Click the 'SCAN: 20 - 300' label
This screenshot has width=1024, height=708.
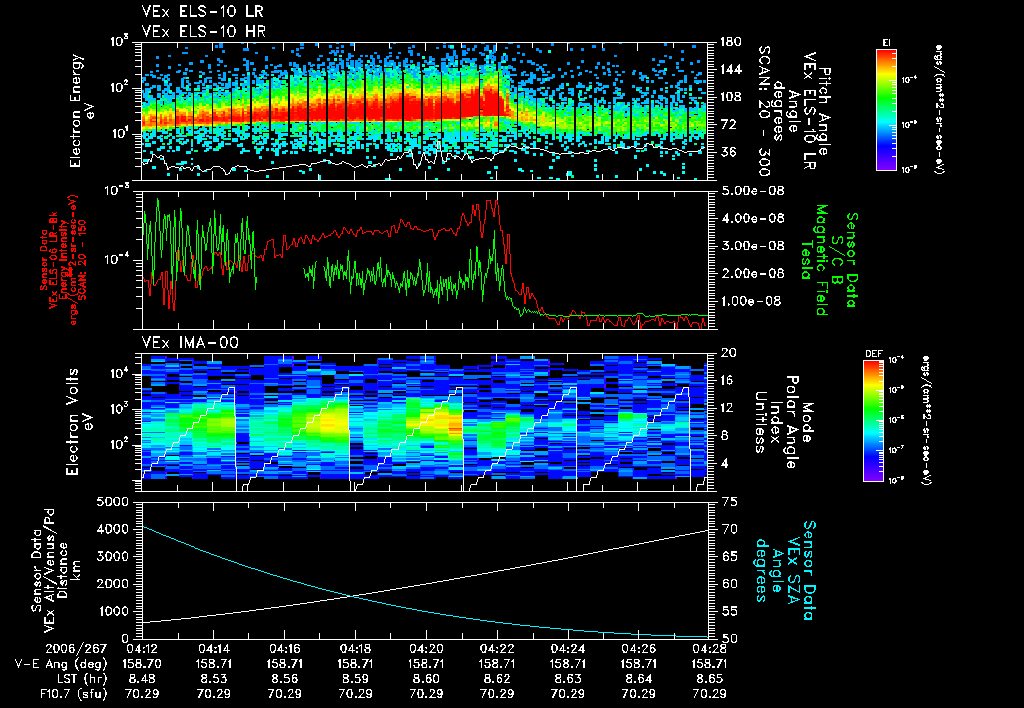click(764, 111)
